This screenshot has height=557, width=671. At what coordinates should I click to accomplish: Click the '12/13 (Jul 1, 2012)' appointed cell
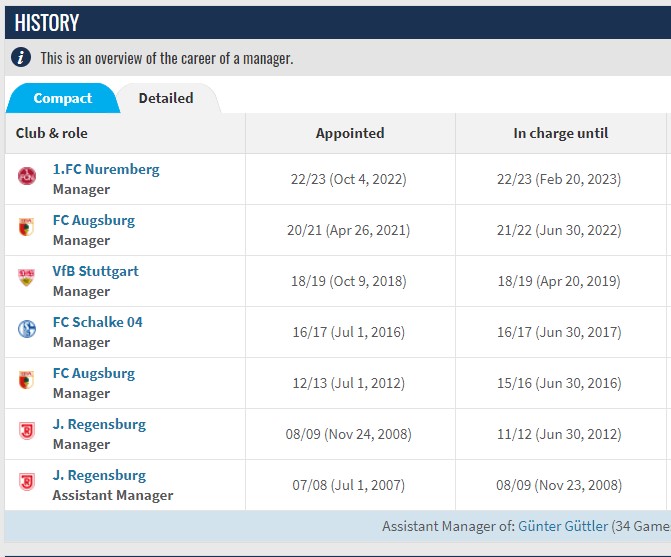click(349, 383)
